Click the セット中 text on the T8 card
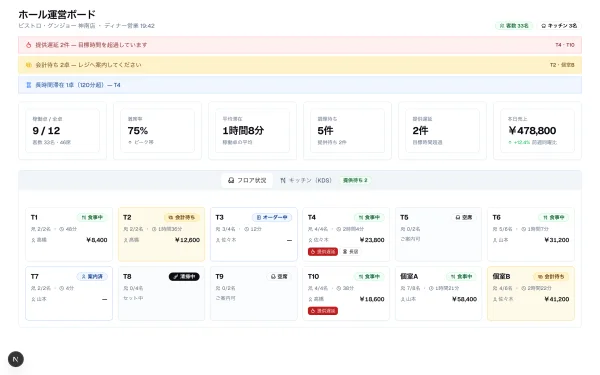Screen dimensions: 600x375 (x=133, y=298)
